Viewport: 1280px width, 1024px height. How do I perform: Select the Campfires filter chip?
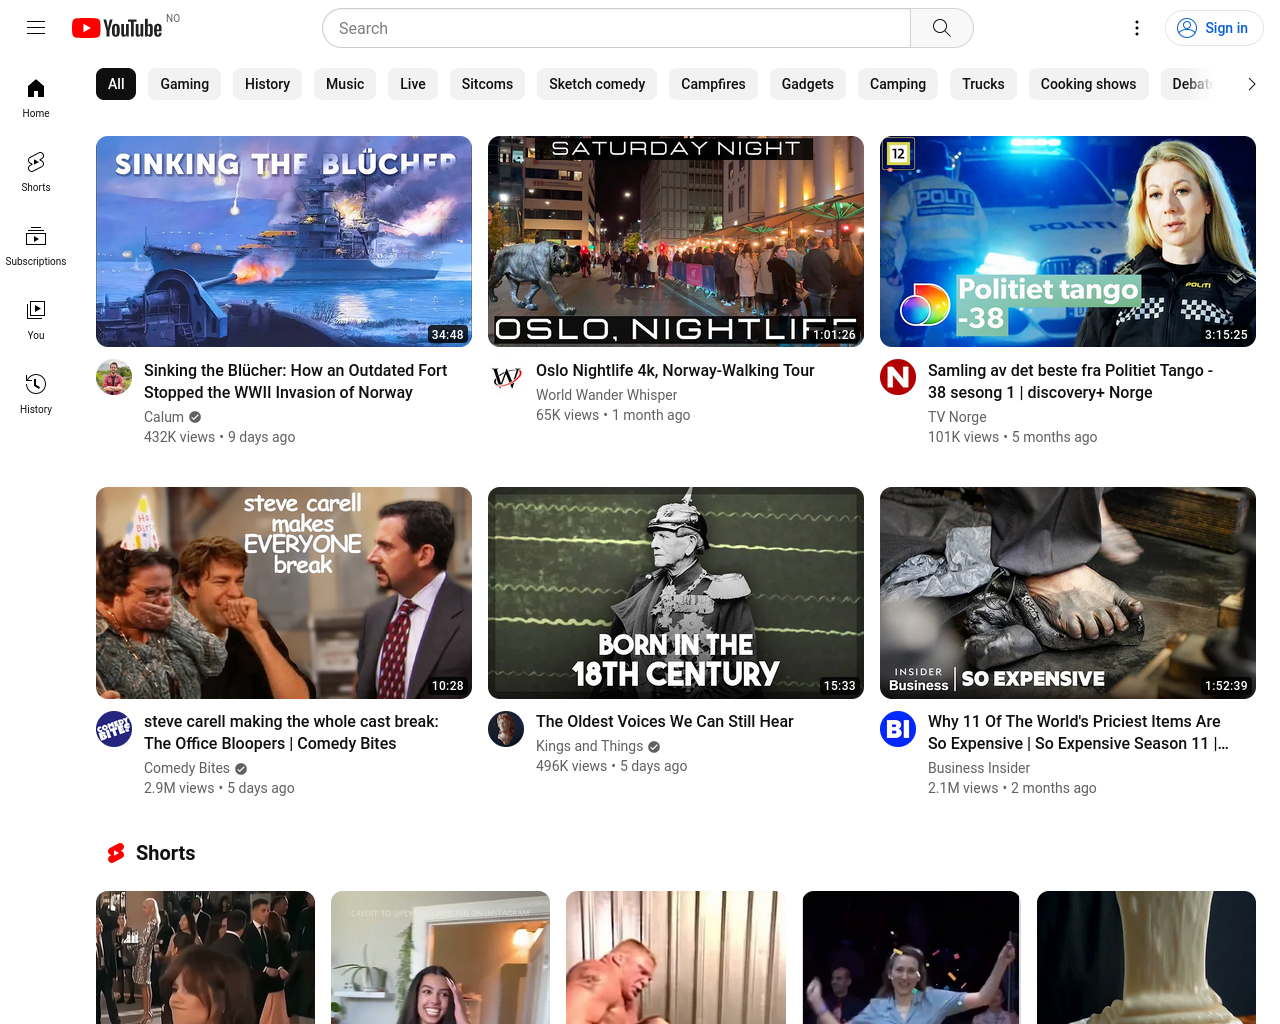[x=713, y=84]
